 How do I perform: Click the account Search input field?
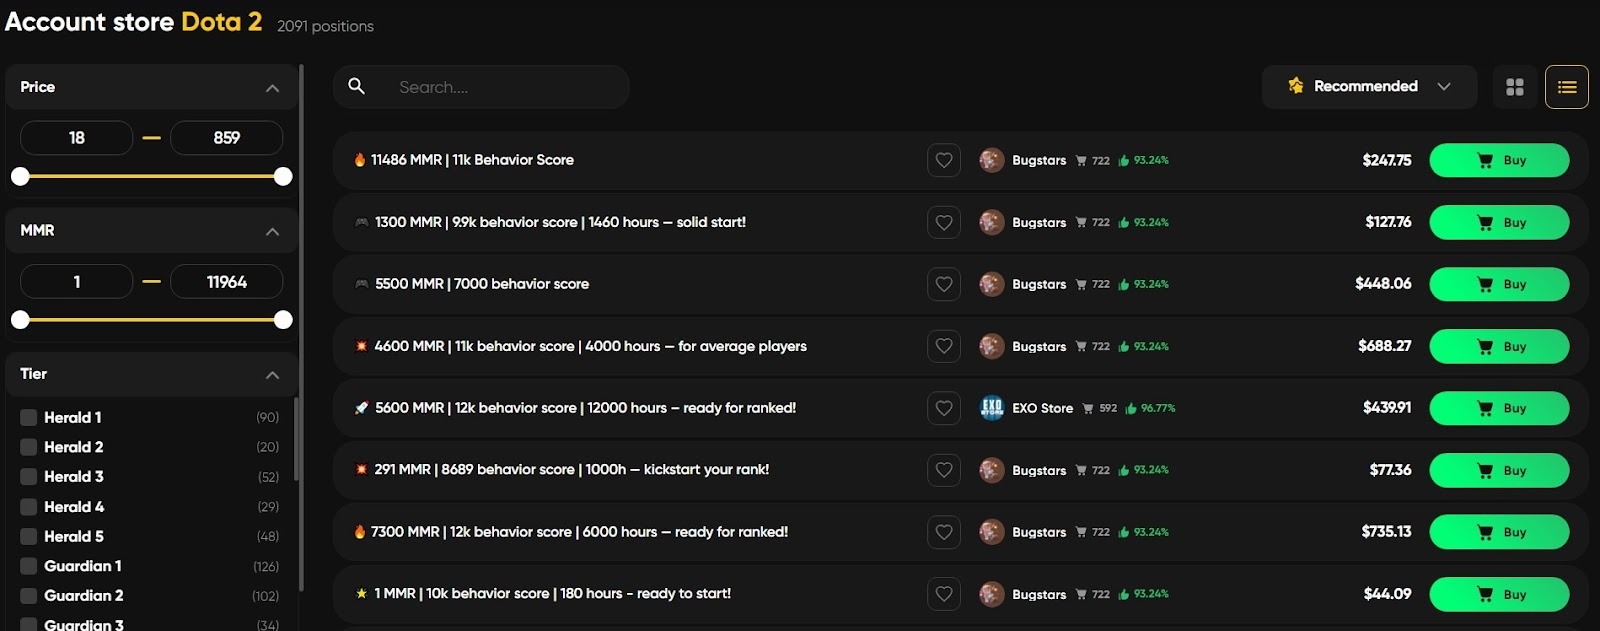500,87
